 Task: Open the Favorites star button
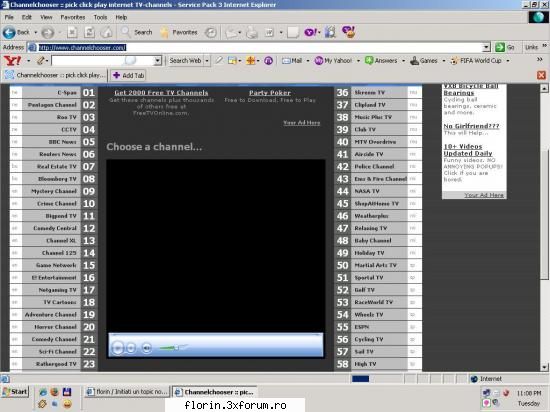pos(179,32)
